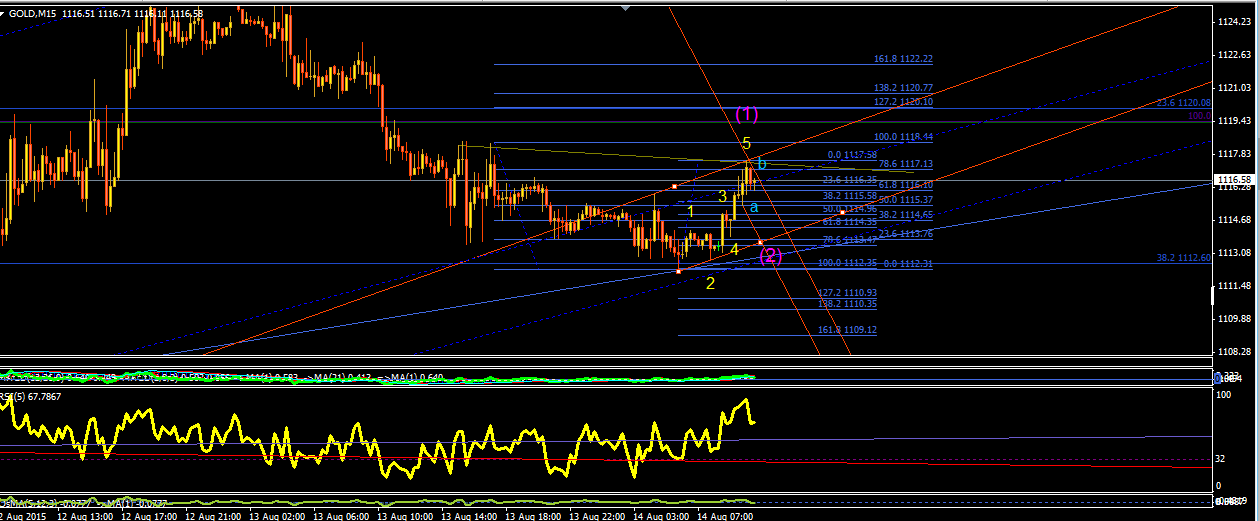
Task: Click price axis value 1113.08
Action: pos(1236,253)
